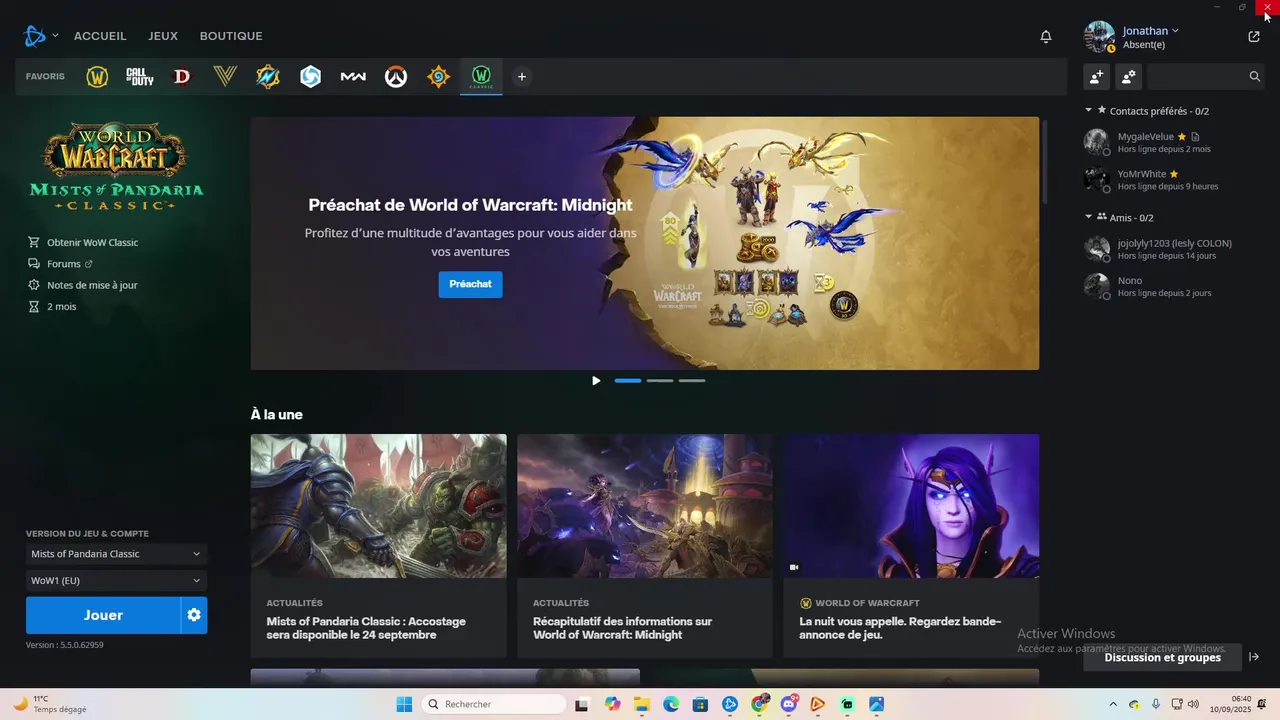Open the taskbar weather widget

coord(50,704)
